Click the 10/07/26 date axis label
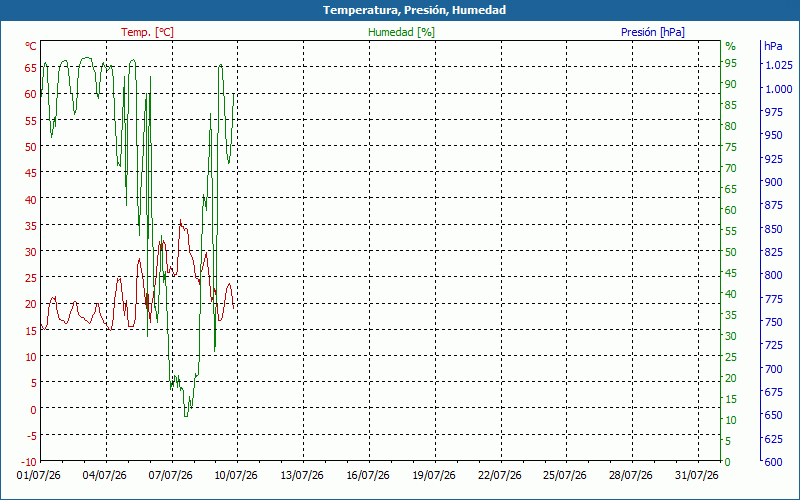Viewport: 800px width, 500px height. 236,476
